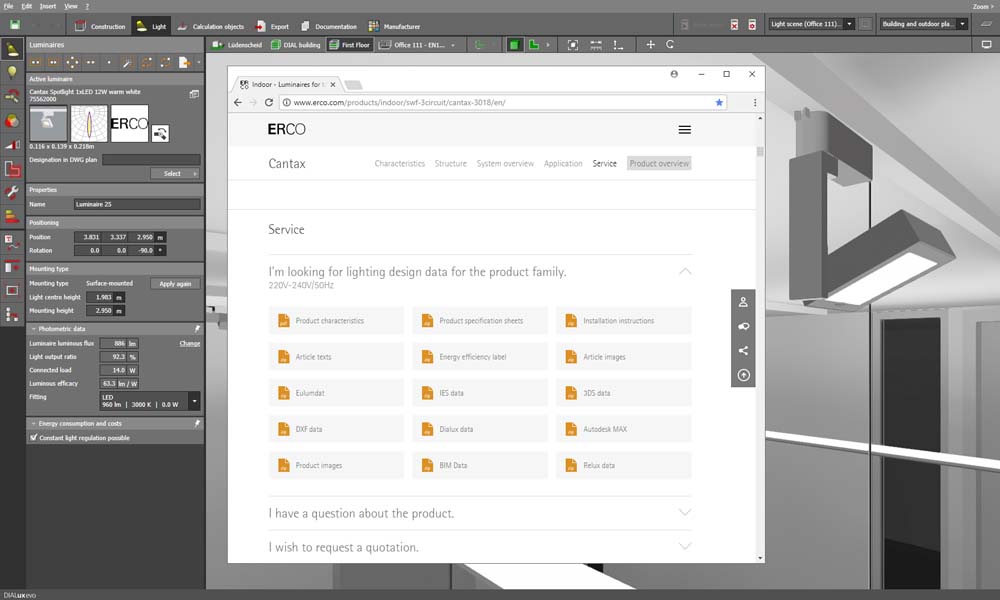Switch to the Calculation objects tab
The image size is (1000, 600).
tap(214, 26)
